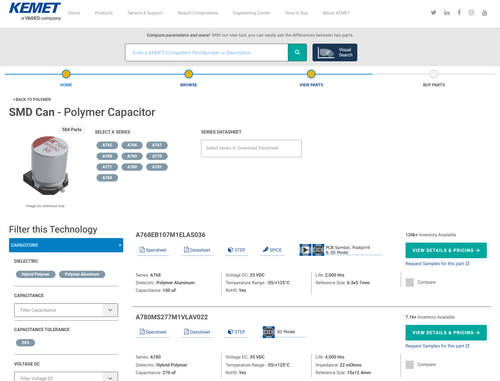Image resolution: width=500 pixels, height=381 pixels.
Task: Open part A768EB107M1ELAS036 title
Action: point(170,235)
